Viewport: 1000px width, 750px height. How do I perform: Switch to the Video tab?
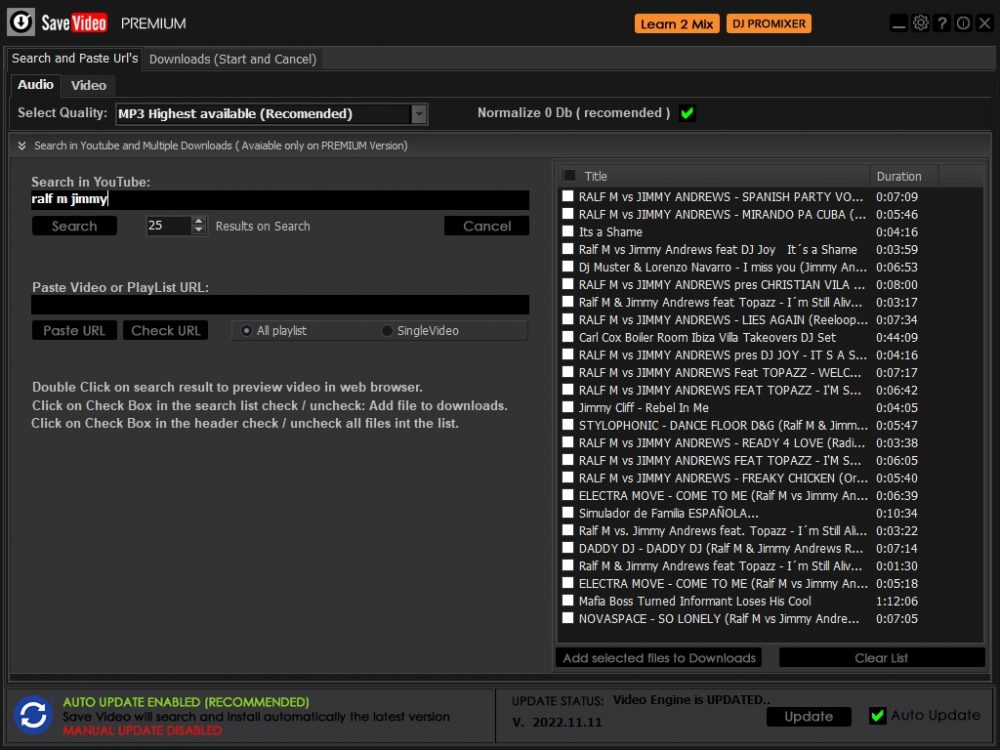point(89,85)
